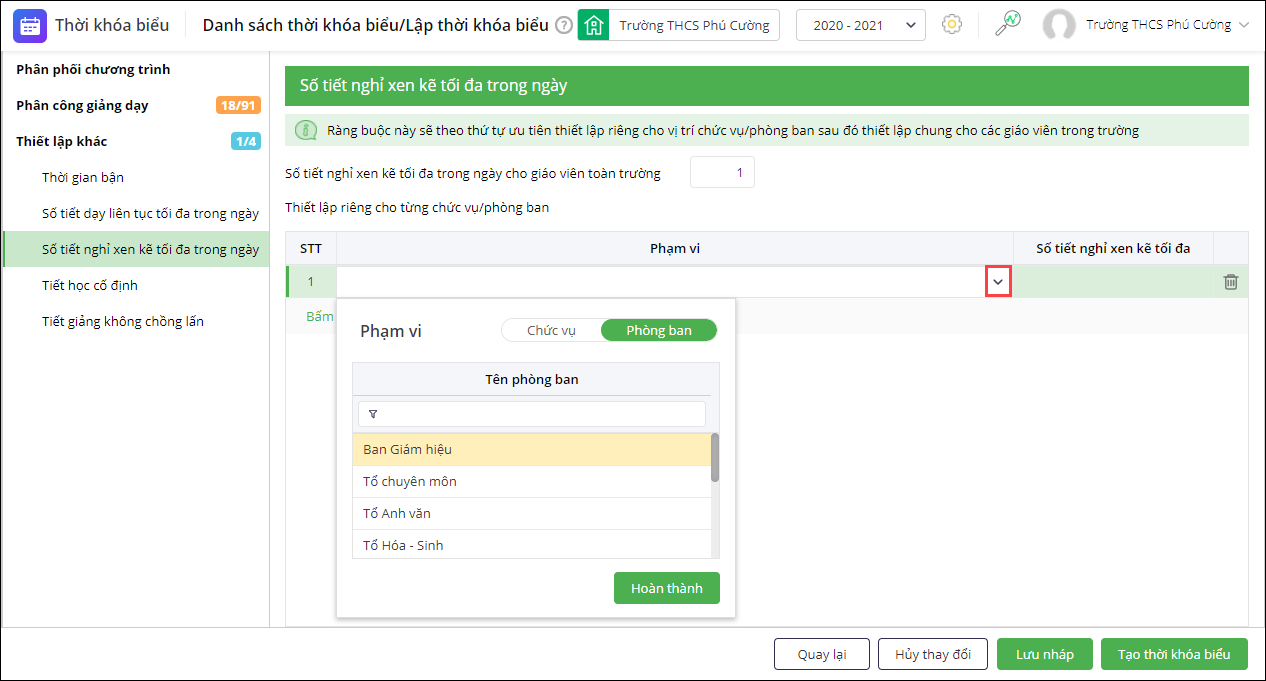Image resolution: width=1266 pixels, height=681 pixels.
Task: Open the settings gear icon
Action: point(952,25)
